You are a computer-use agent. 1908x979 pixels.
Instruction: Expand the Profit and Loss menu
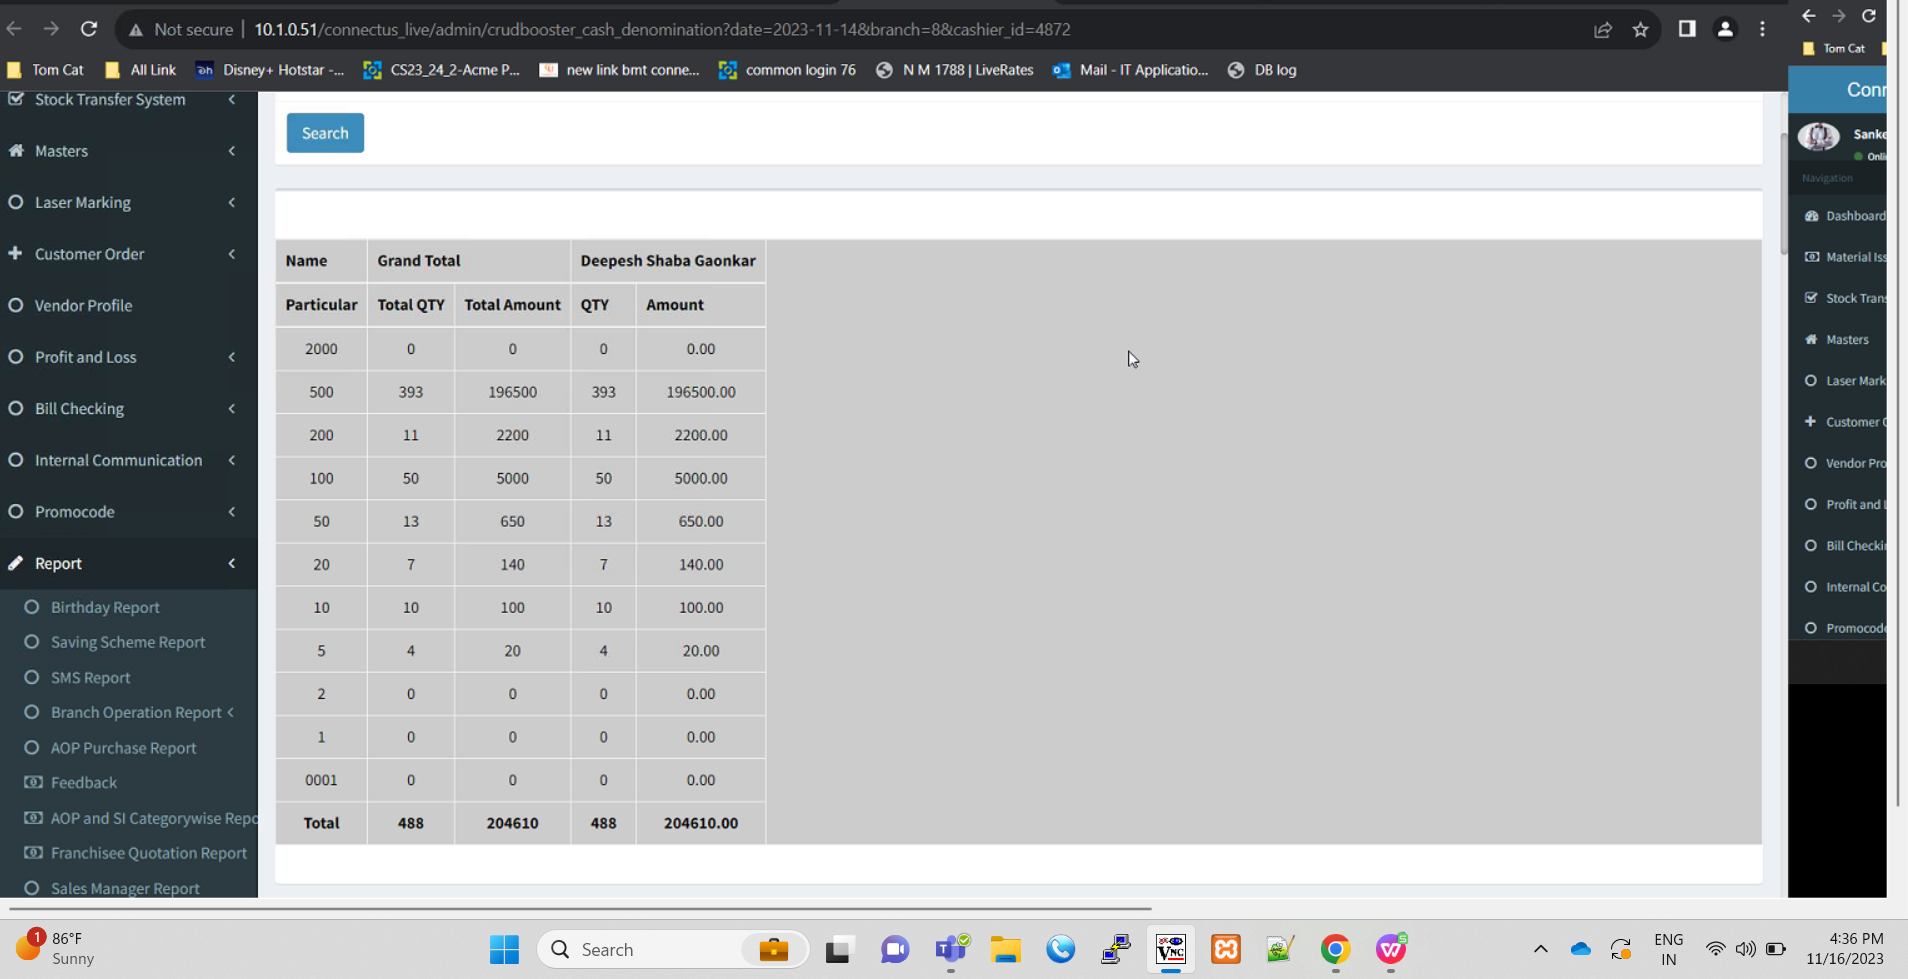[x=128, y=357]
